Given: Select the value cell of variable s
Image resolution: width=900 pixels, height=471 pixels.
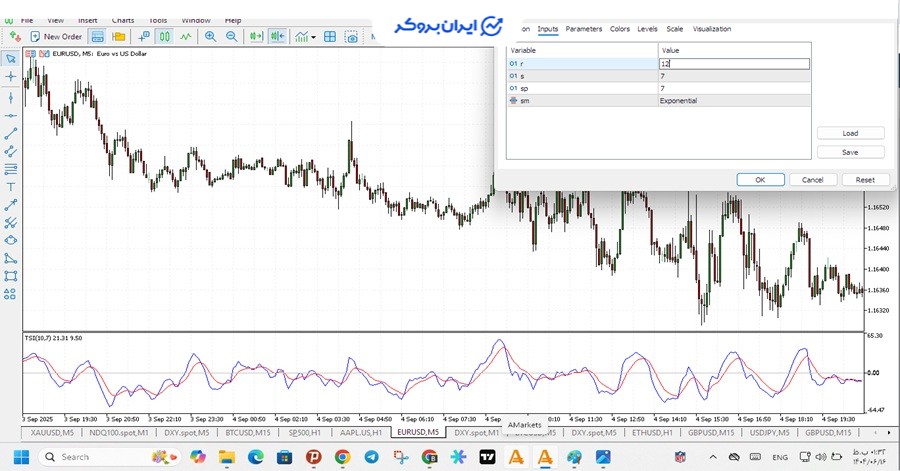Looking at the screenshot, I should pyautogui.click(x=734, y=76).
